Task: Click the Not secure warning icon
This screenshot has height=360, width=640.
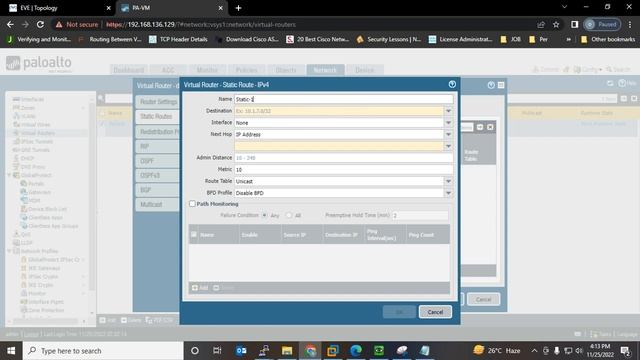Action: [x=59, y=24]
